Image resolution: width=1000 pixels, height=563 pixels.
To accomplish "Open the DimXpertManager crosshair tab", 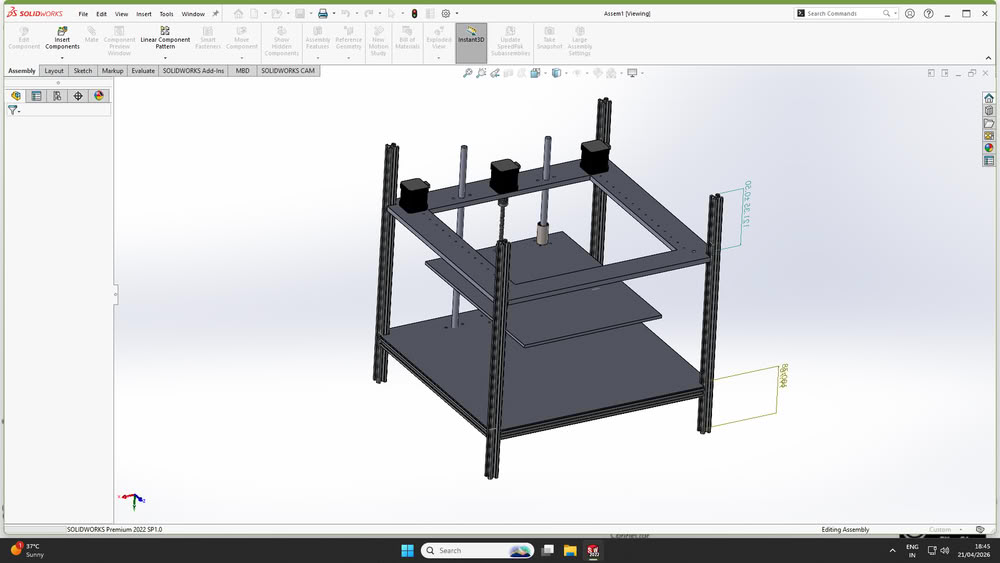I will pyautogui.click(x=78, y=96).
